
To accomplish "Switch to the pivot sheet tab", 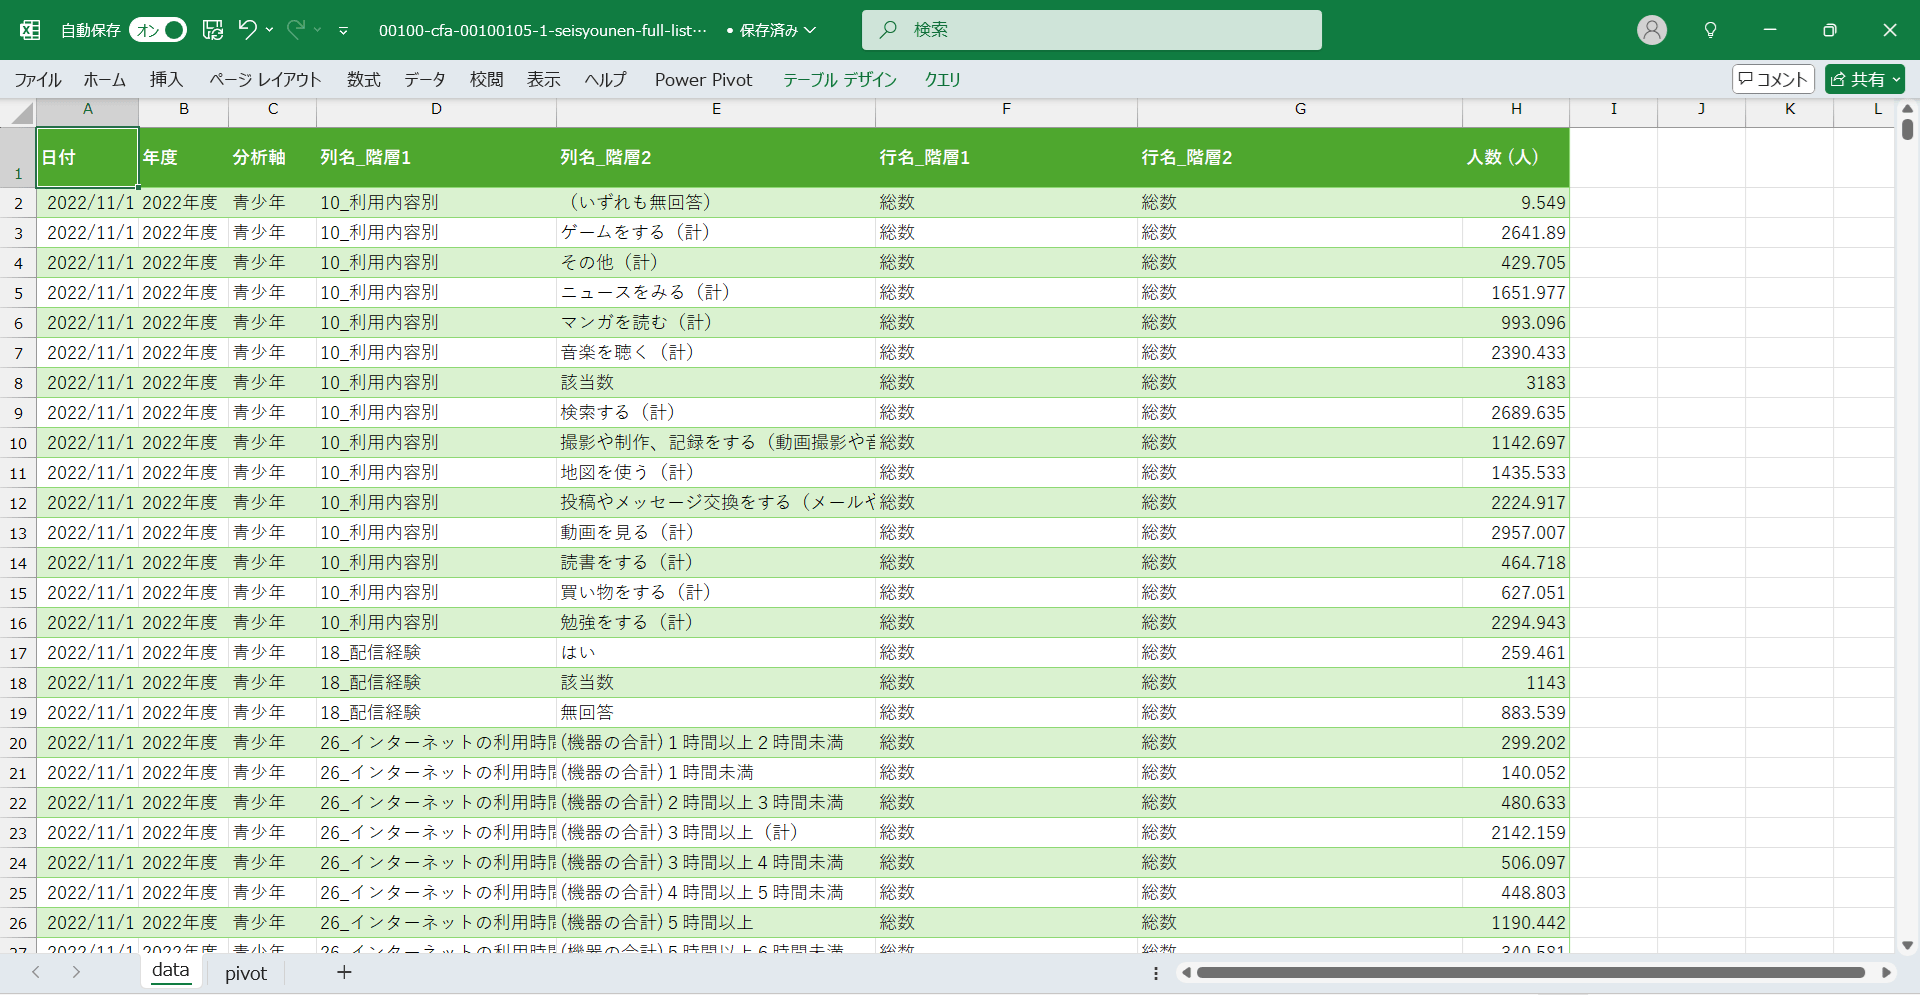I will [245, 973].
